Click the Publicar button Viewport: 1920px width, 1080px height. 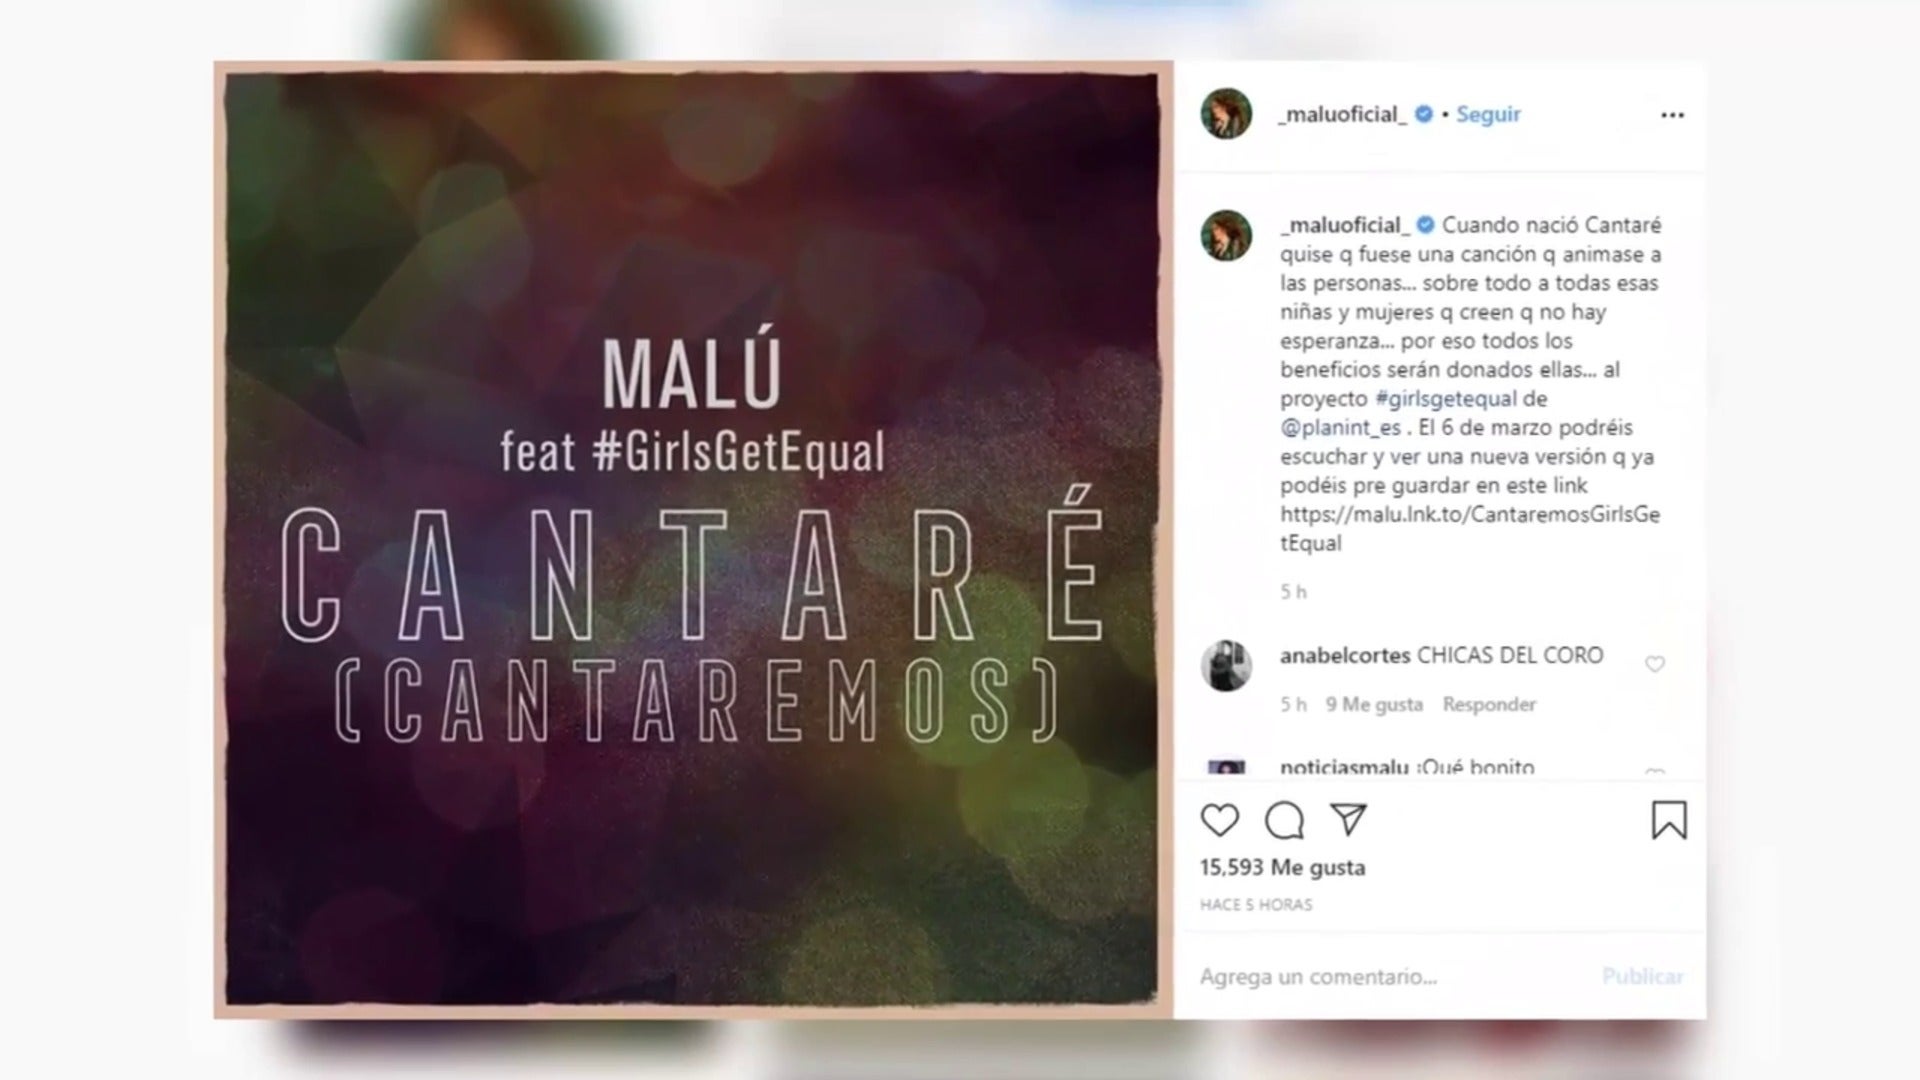1643,976
